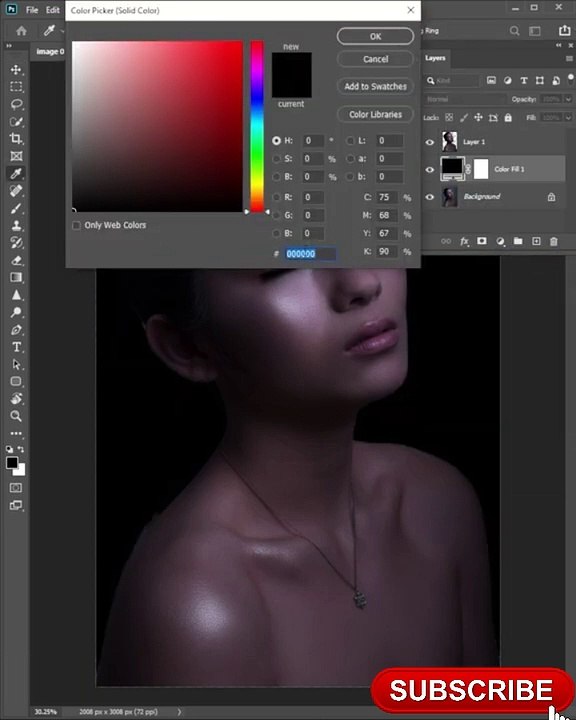Screen dimensions: 576x720
Task: Pick a color in the saturation field
Action: click(x=157, y=126)
